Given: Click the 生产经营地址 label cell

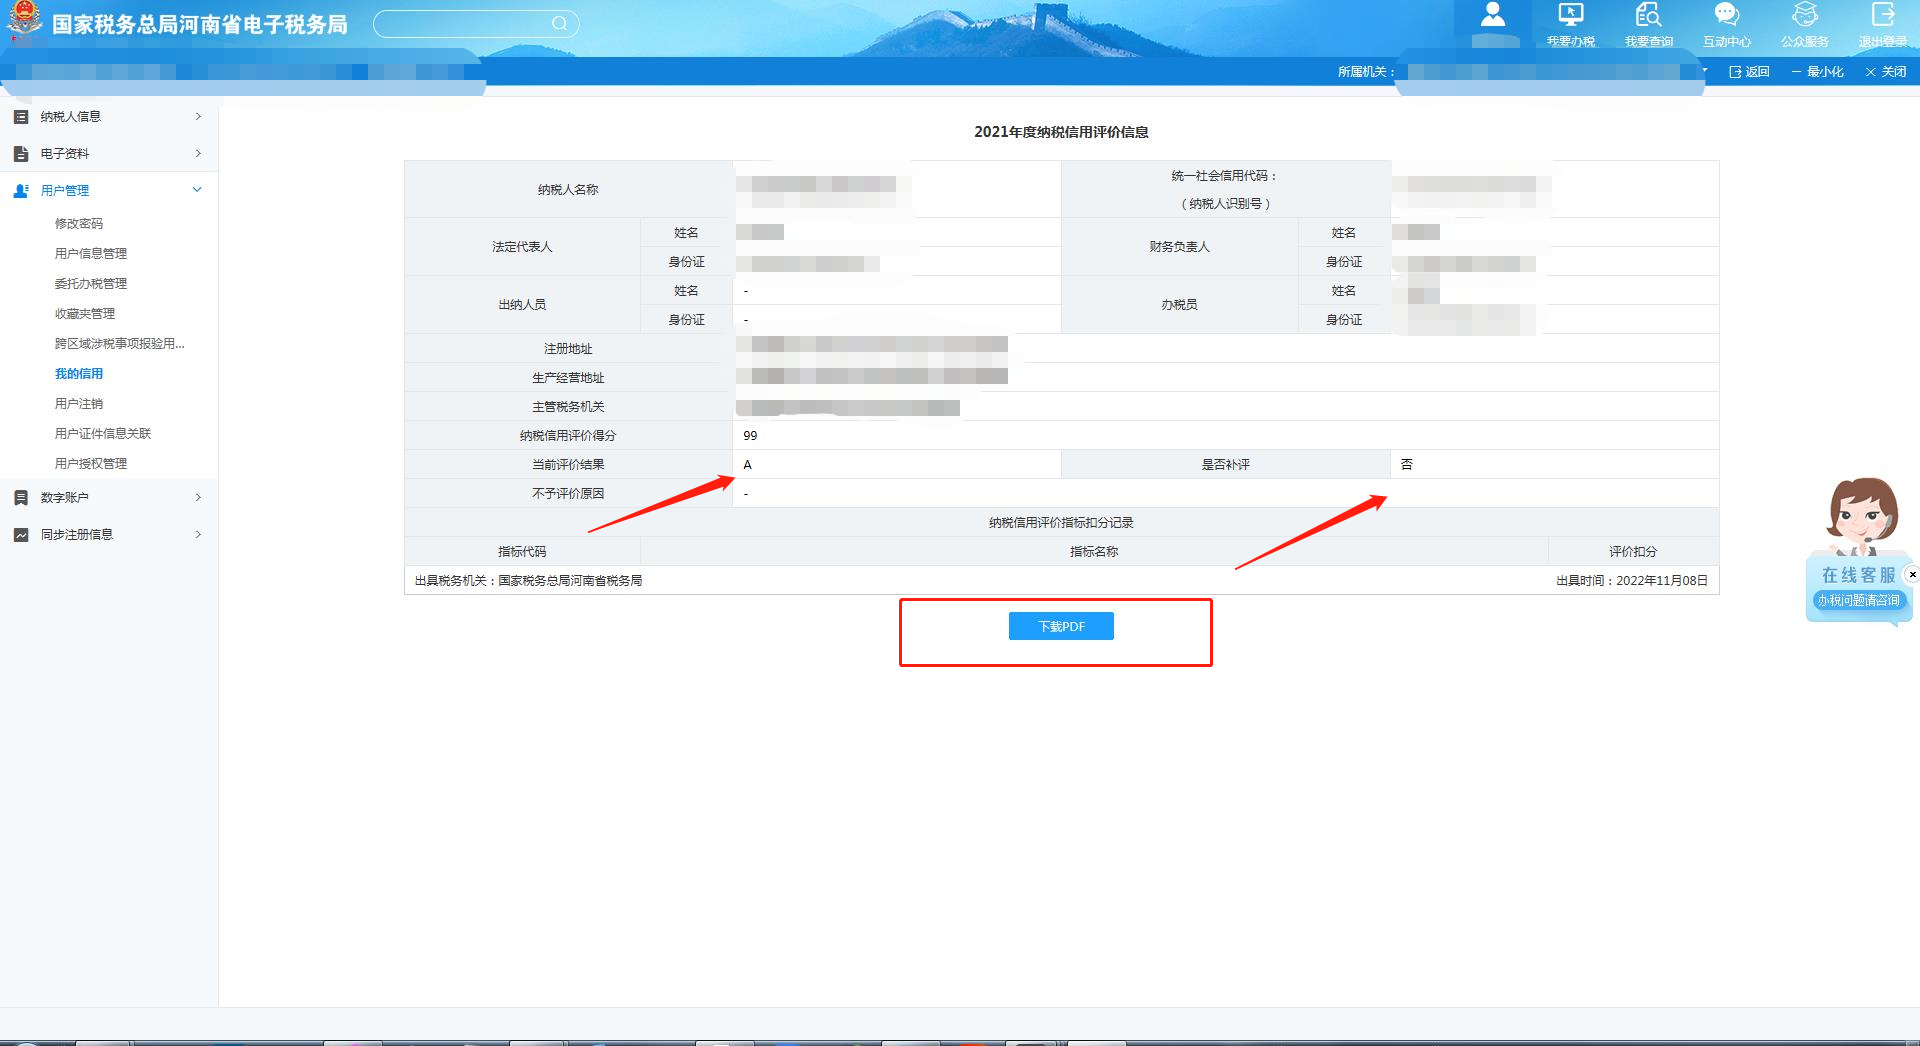Looking at the screenshot, I should click(x=568, y=378).
